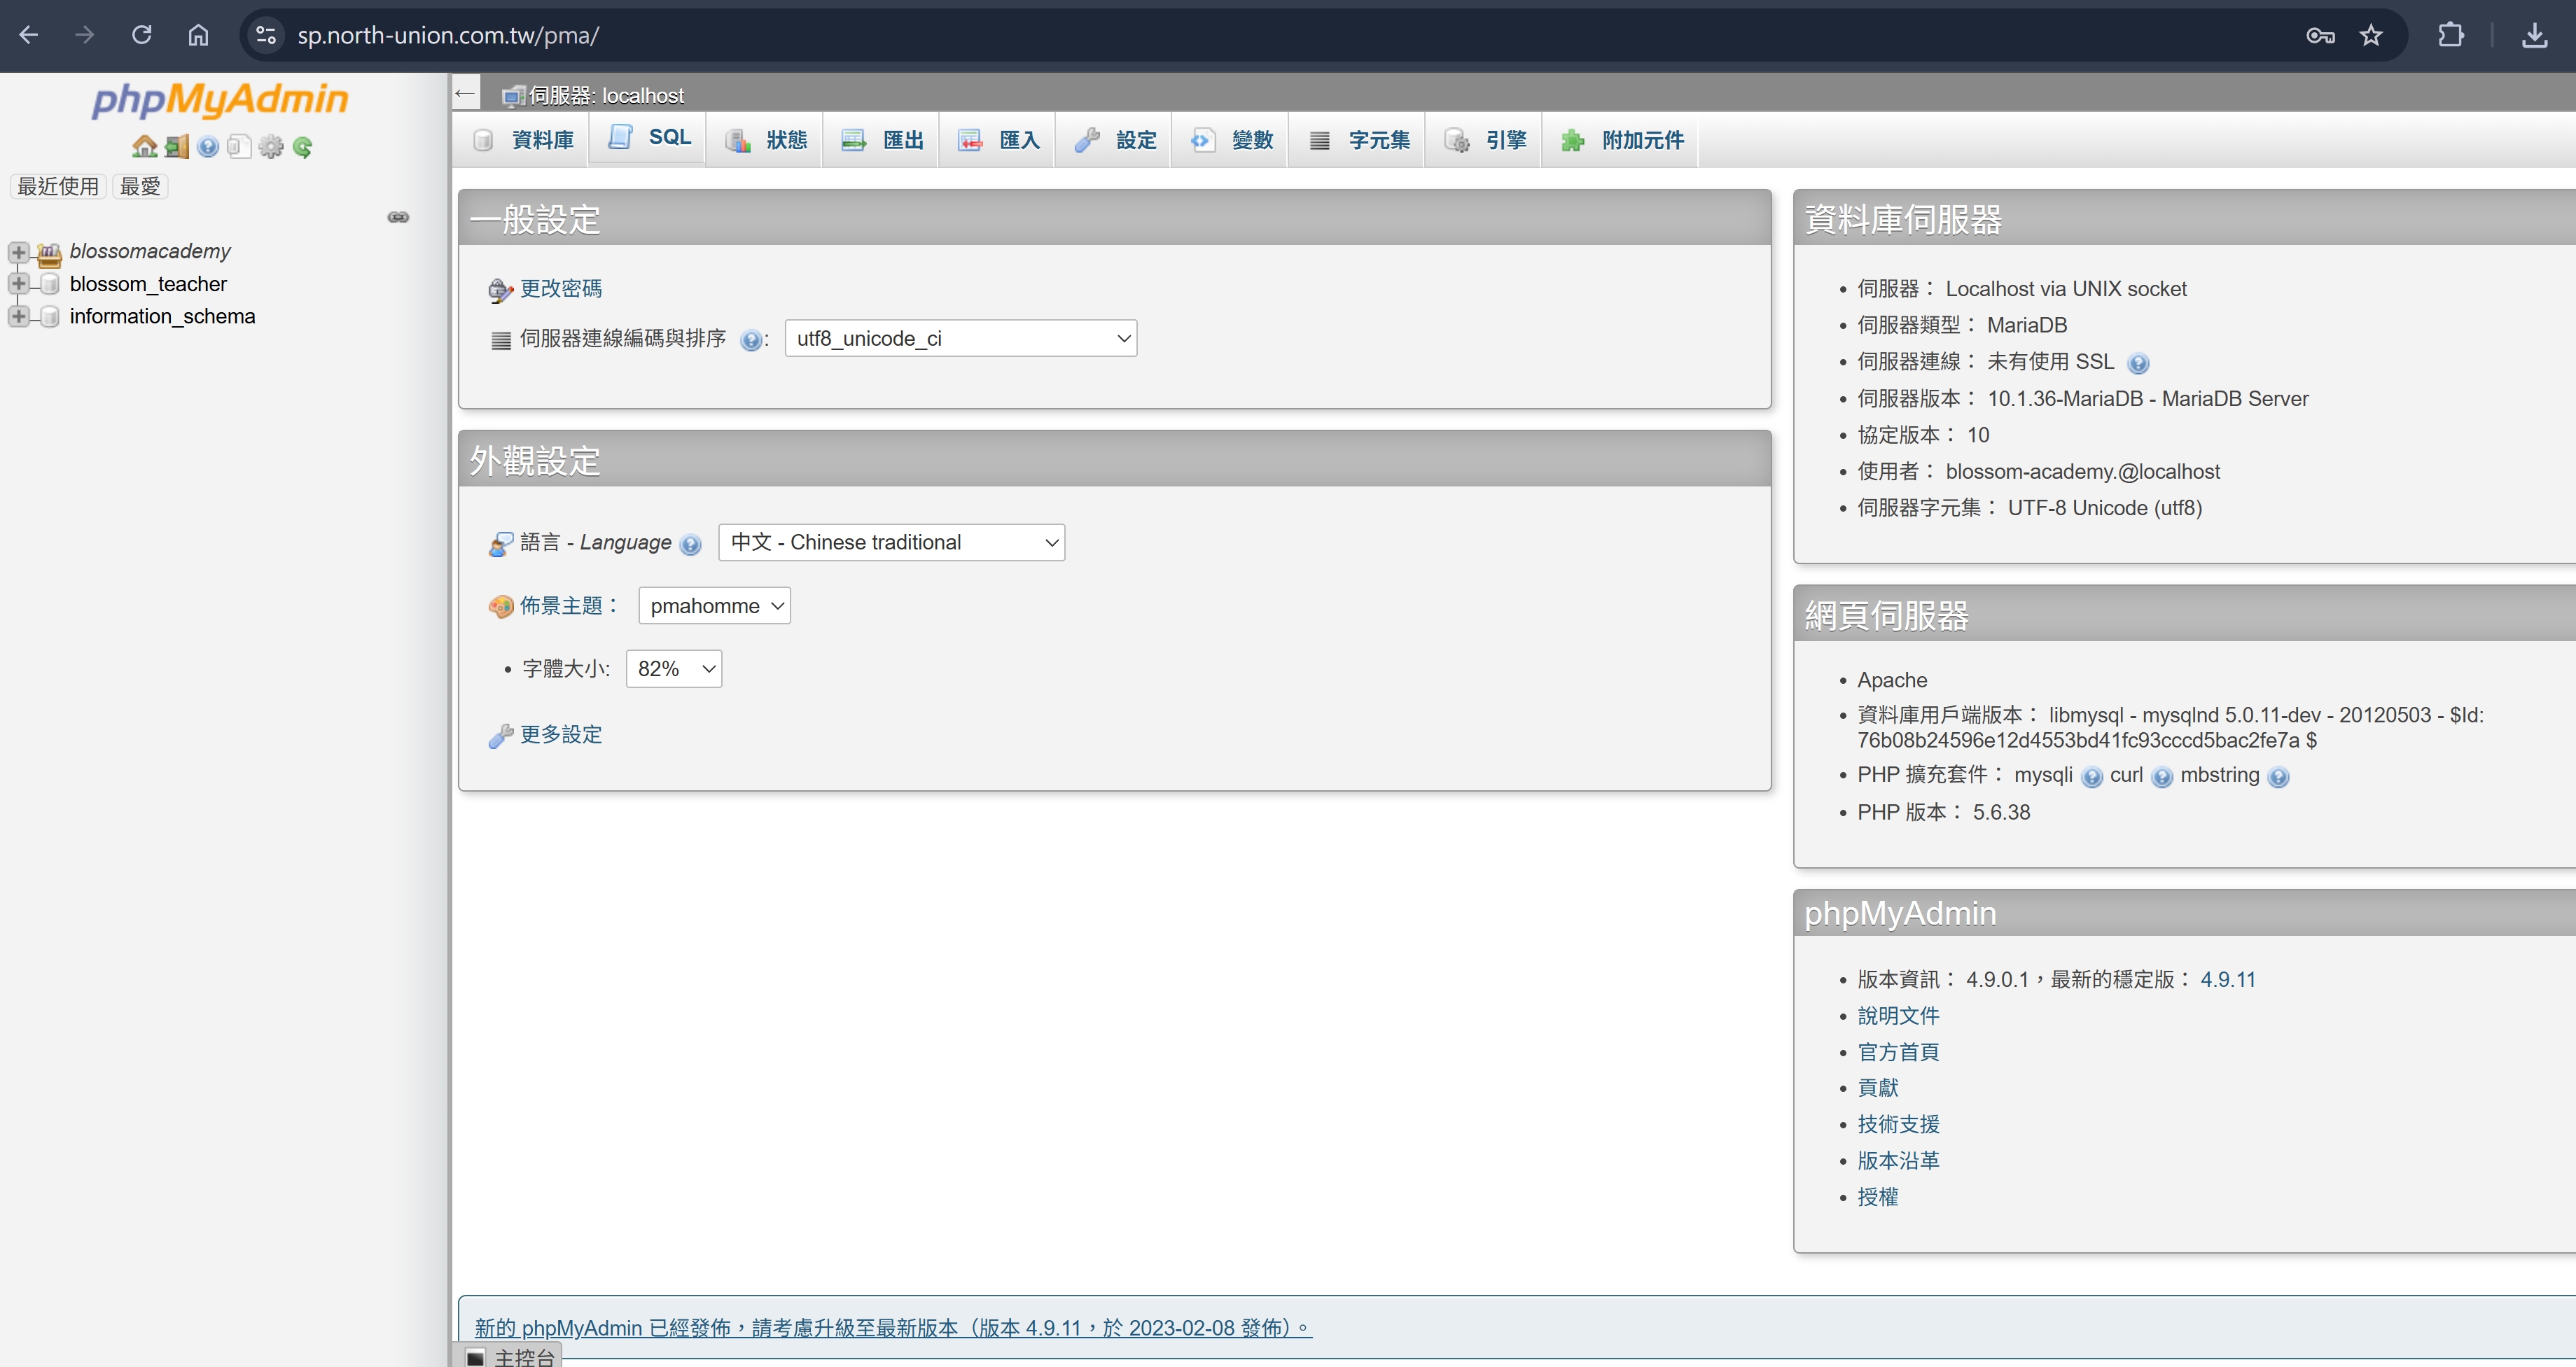This screenshot has width=2576, height=1367.
Task: Open the 版本沿革 link
Action: (x=1897, y=1161)
